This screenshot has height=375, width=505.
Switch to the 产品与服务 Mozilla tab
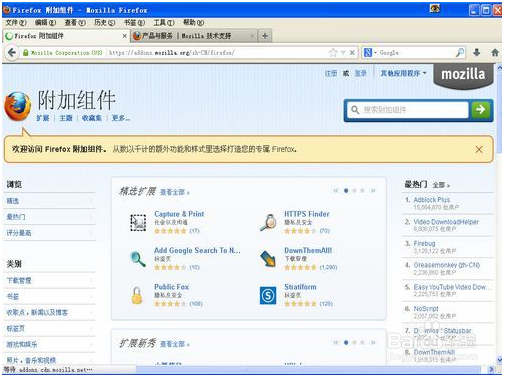tap(194, 36)
